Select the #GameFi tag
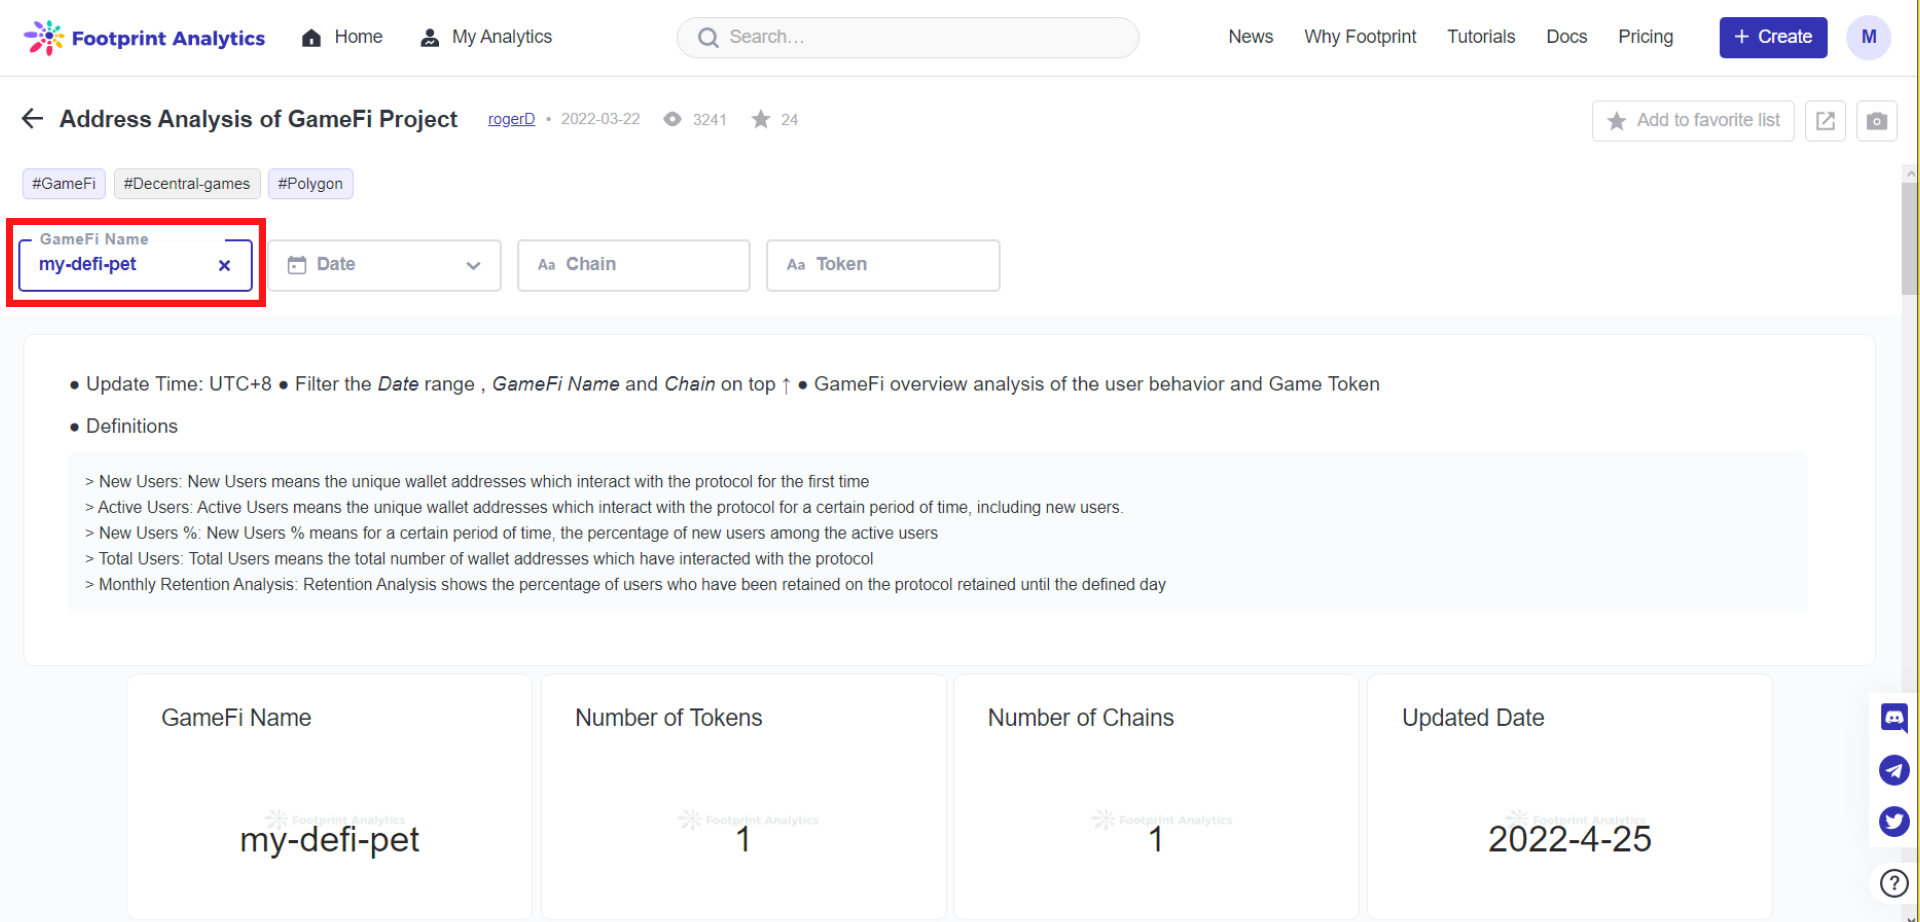 (64, 184)
